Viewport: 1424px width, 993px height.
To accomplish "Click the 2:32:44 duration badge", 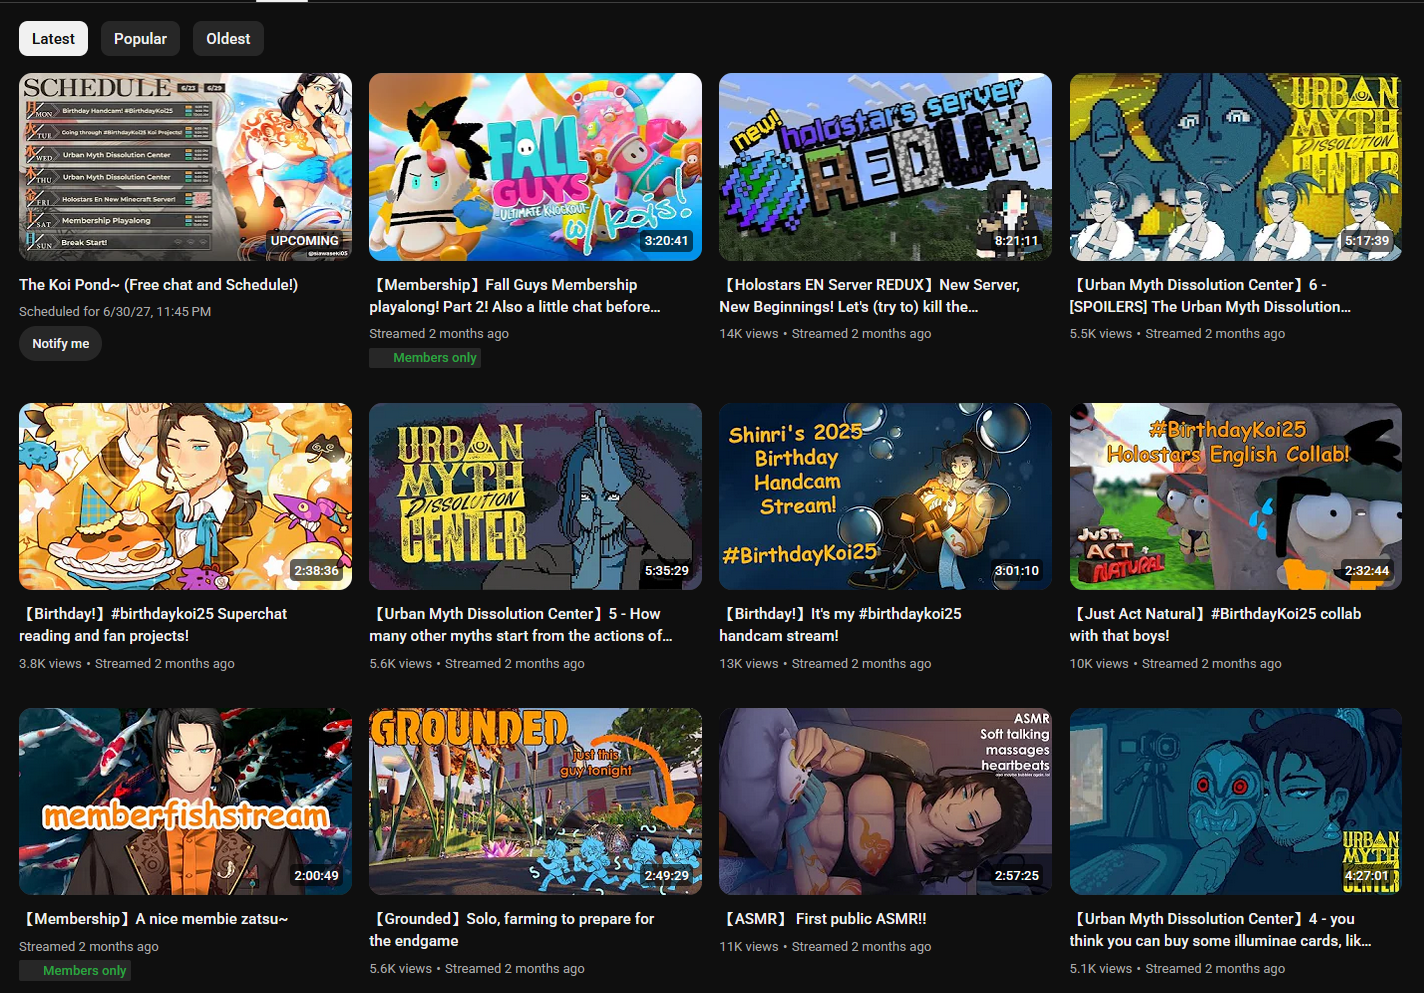I will pyautogui.click(x=1366, y=571).
